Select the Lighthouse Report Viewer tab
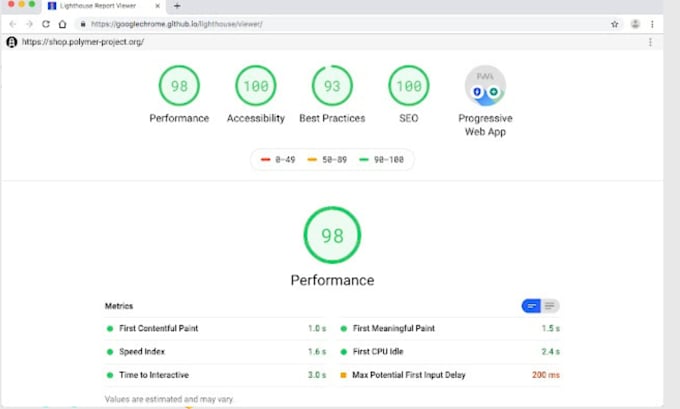 point(103,6)
